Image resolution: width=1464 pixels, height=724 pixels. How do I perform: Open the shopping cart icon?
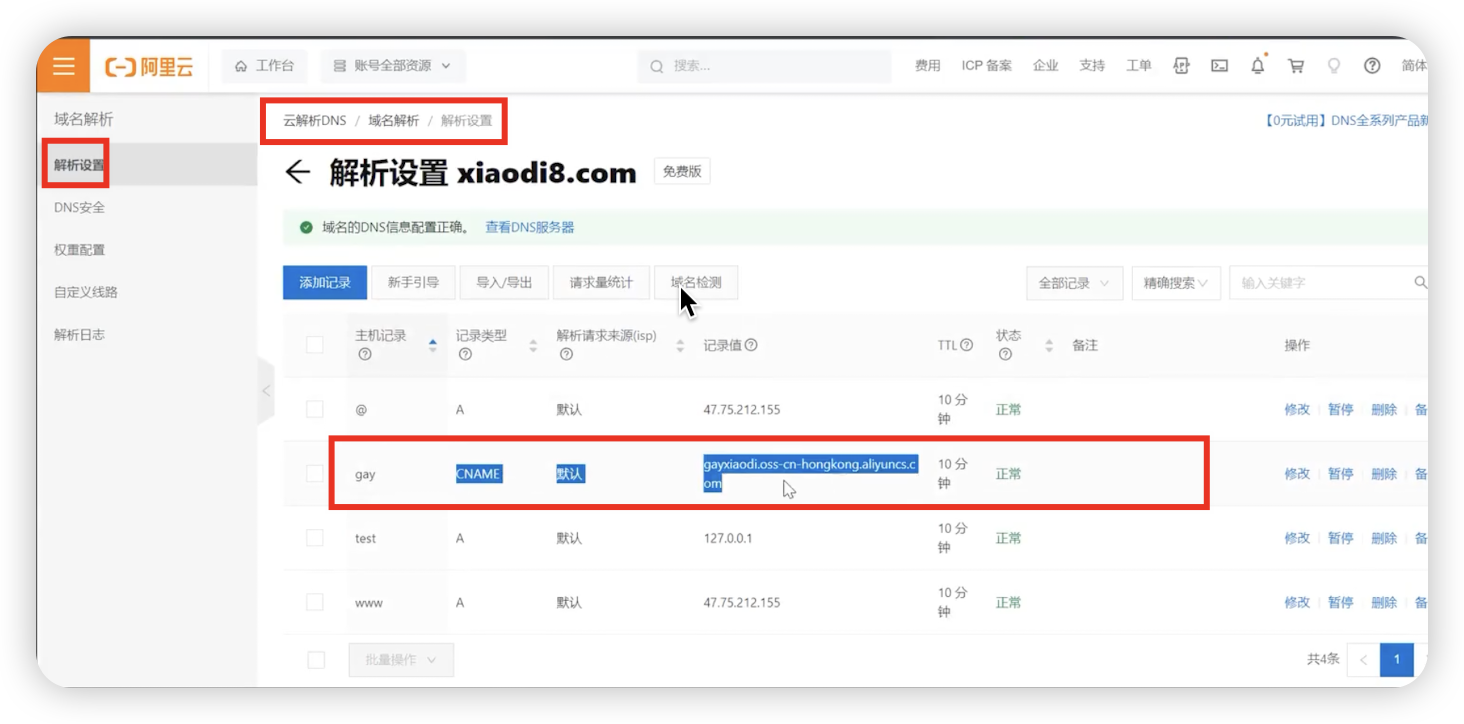[x=1296, y=66]
